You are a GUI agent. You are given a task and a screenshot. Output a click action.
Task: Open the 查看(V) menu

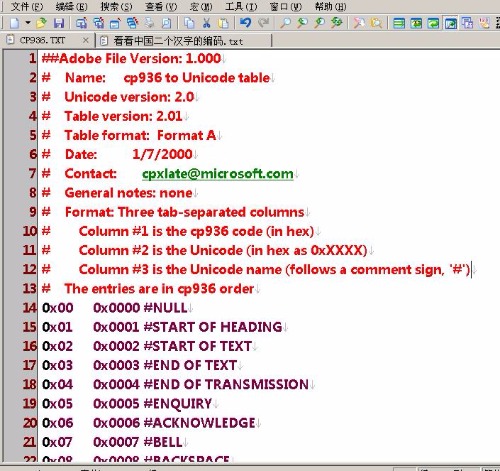coord(161,7)
